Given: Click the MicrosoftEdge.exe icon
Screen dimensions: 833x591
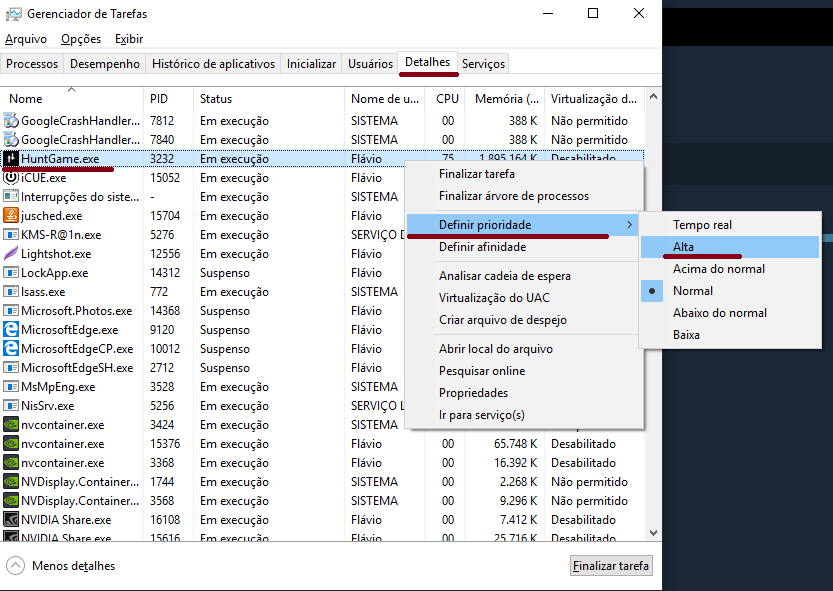Looking at the screenshot, I should point(11,330).
